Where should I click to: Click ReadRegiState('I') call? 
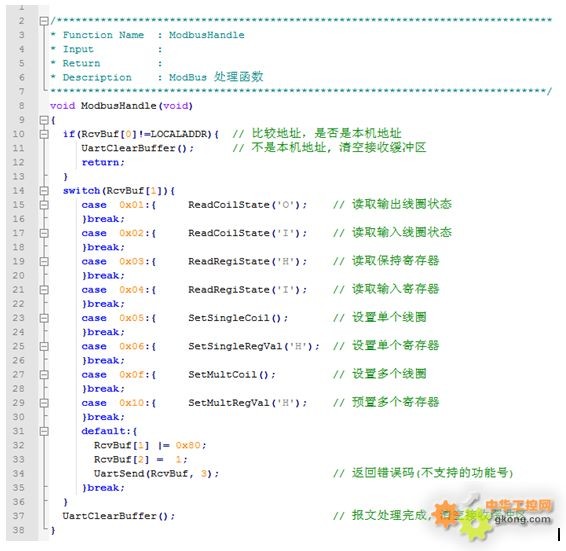247,290
